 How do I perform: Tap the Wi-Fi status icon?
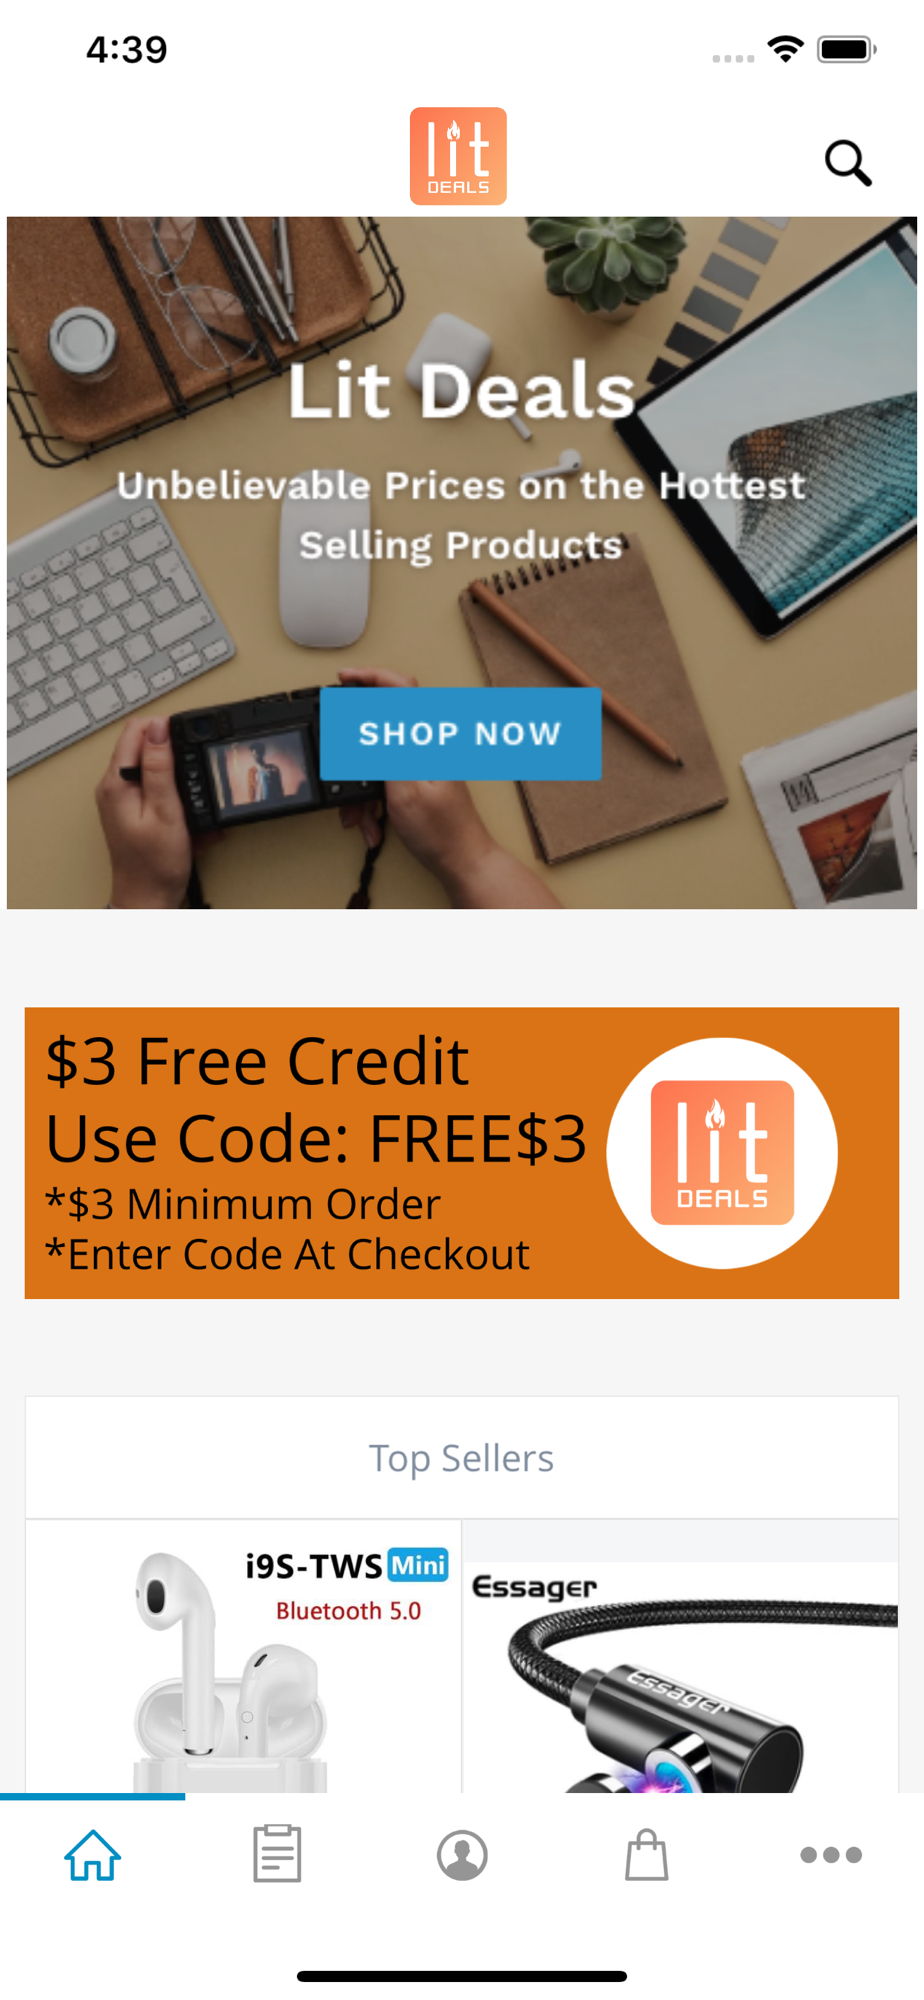tap(786, 49)
